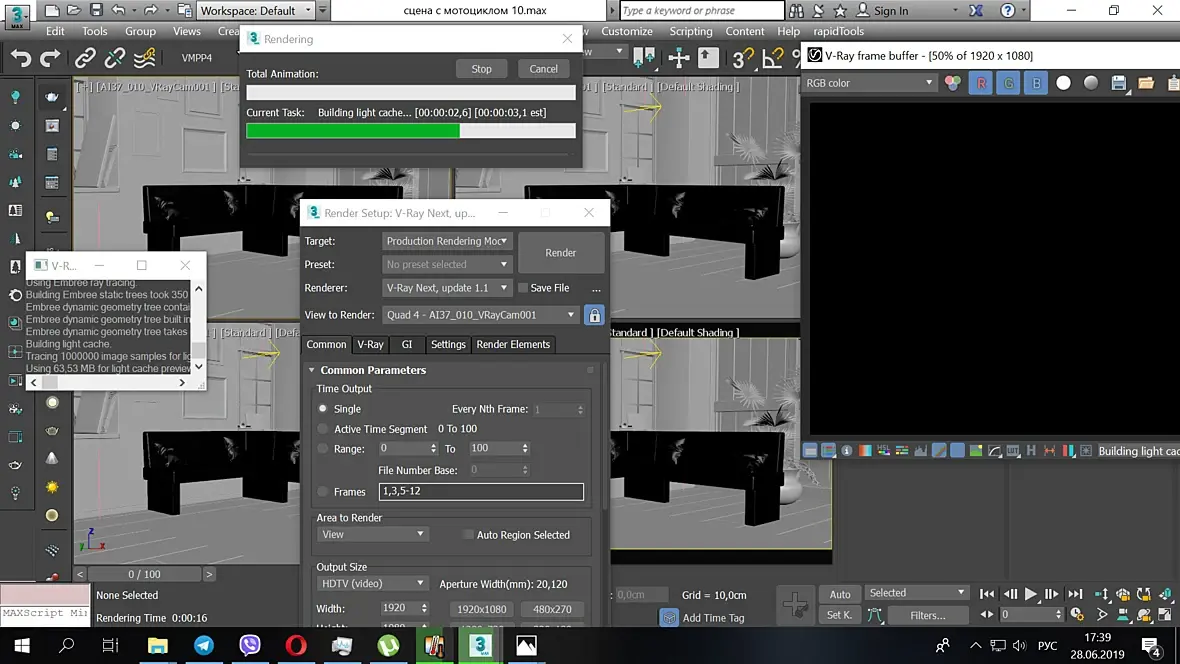Click the Frames input field

481,492
